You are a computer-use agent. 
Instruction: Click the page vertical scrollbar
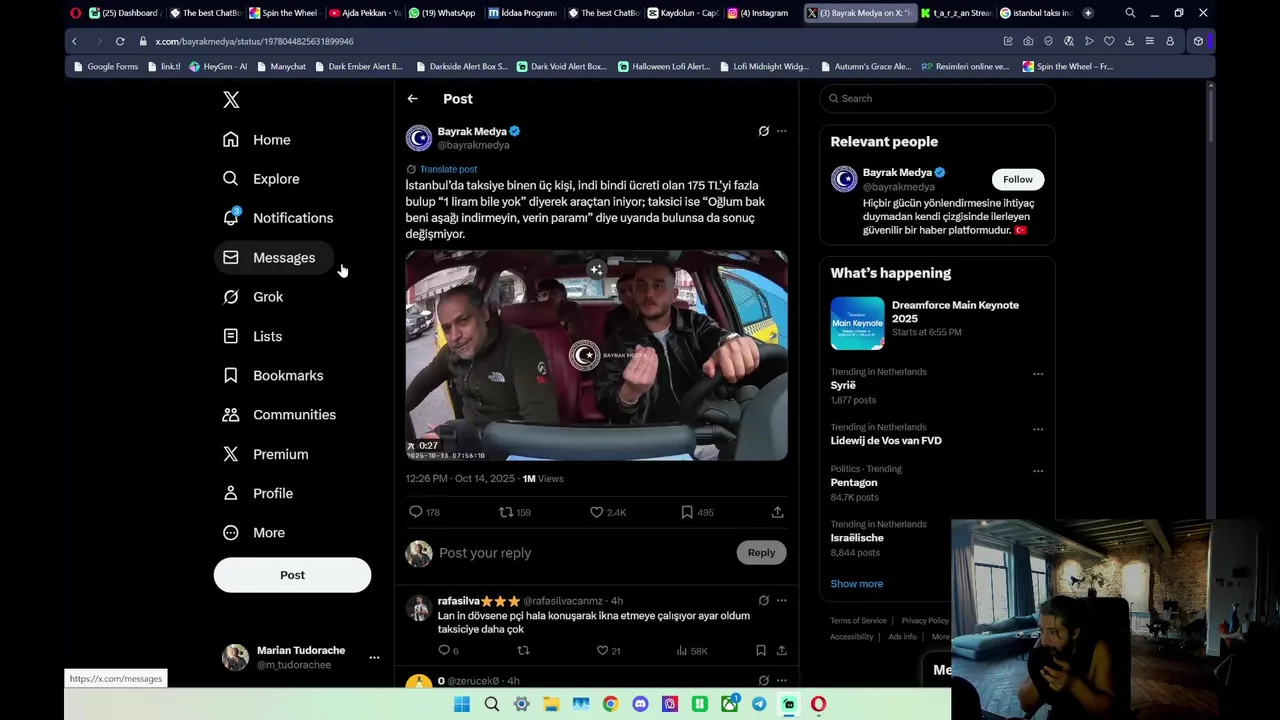(1210, 115)
